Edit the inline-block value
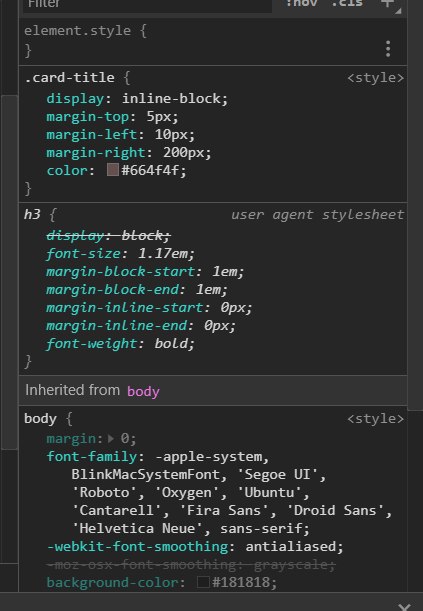This screenshot has width=423, height=611. coord(171,99)
